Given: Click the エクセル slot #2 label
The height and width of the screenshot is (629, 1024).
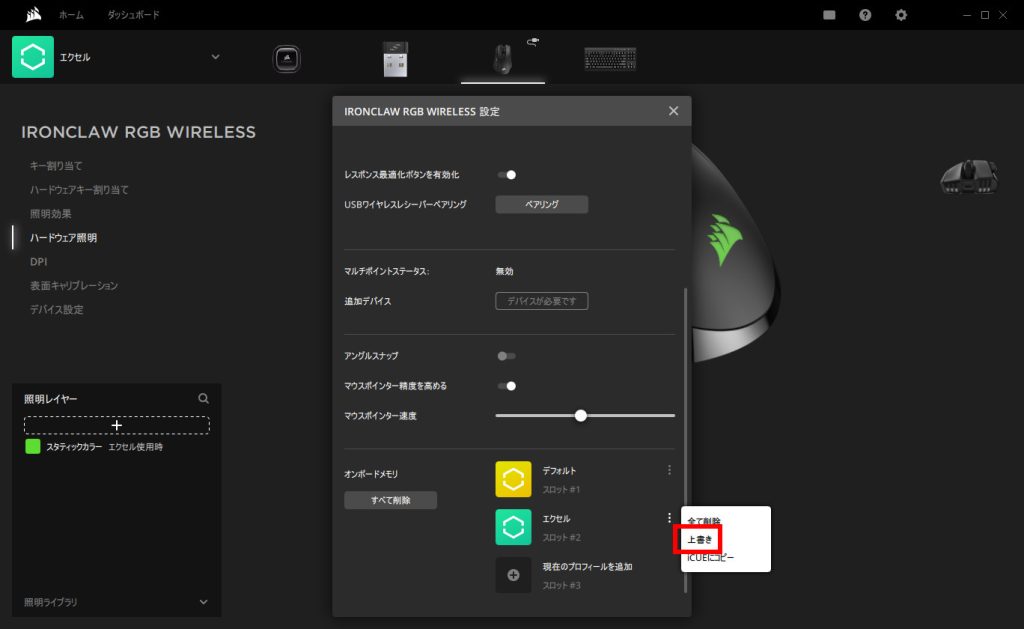Looking at the screenshot, I should 556,519.
